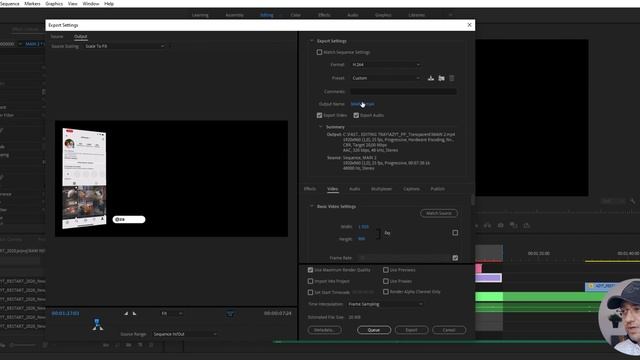Open the Publish tab

pyautogui.click(x=438, y=189)
